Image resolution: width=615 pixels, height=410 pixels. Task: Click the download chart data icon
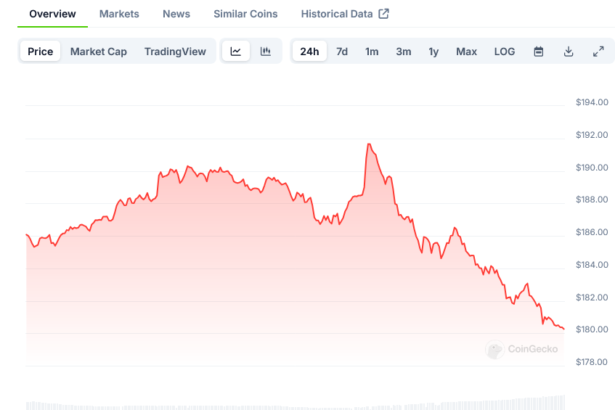568,52
